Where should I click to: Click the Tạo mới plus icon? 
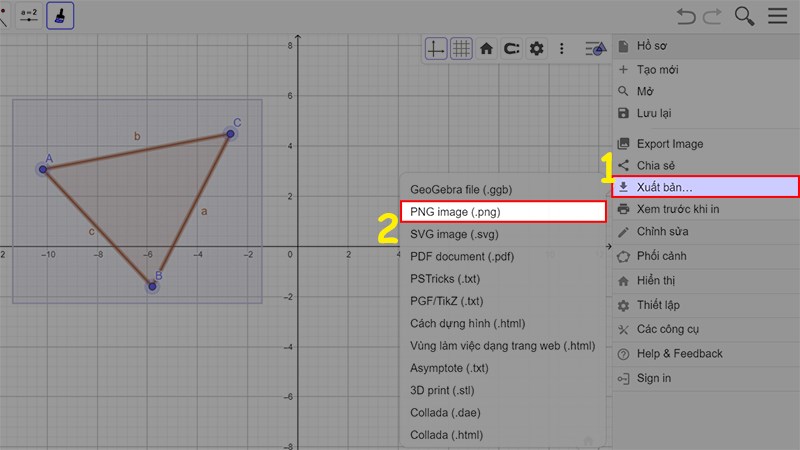click(x=623, y=69)
